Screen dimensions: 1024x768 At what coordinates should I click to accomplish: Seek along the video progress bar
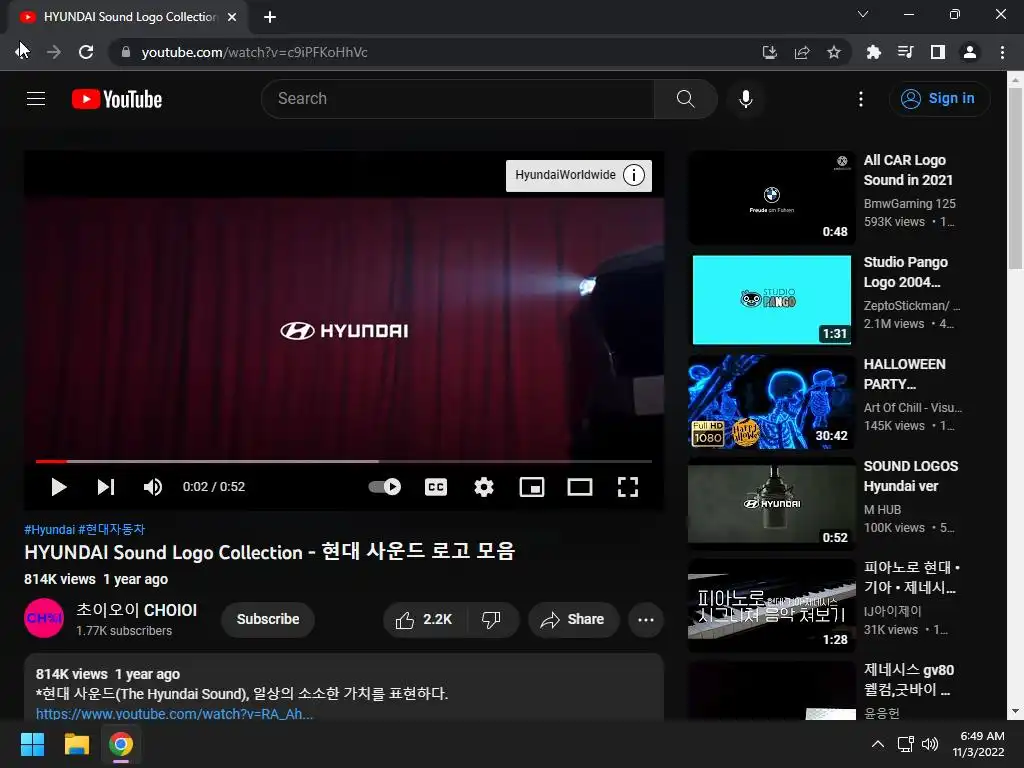(x=344, y=462)
